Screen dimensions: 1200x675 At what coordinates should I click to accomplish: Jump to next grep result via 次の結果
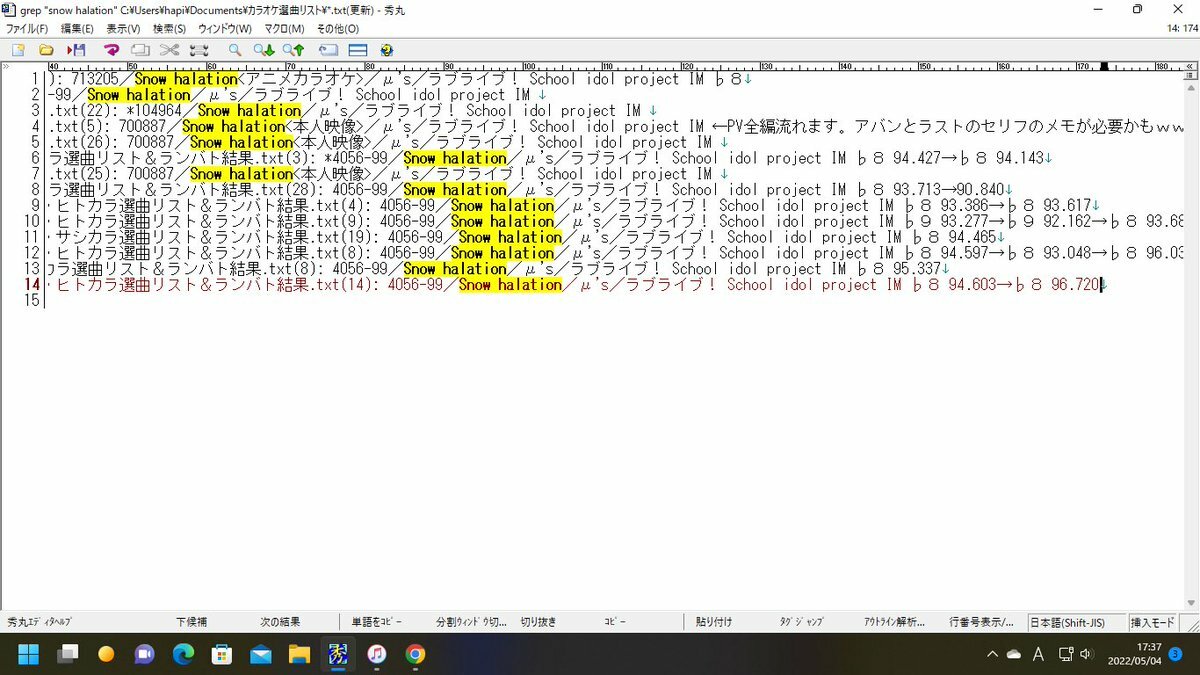(280, 621)
